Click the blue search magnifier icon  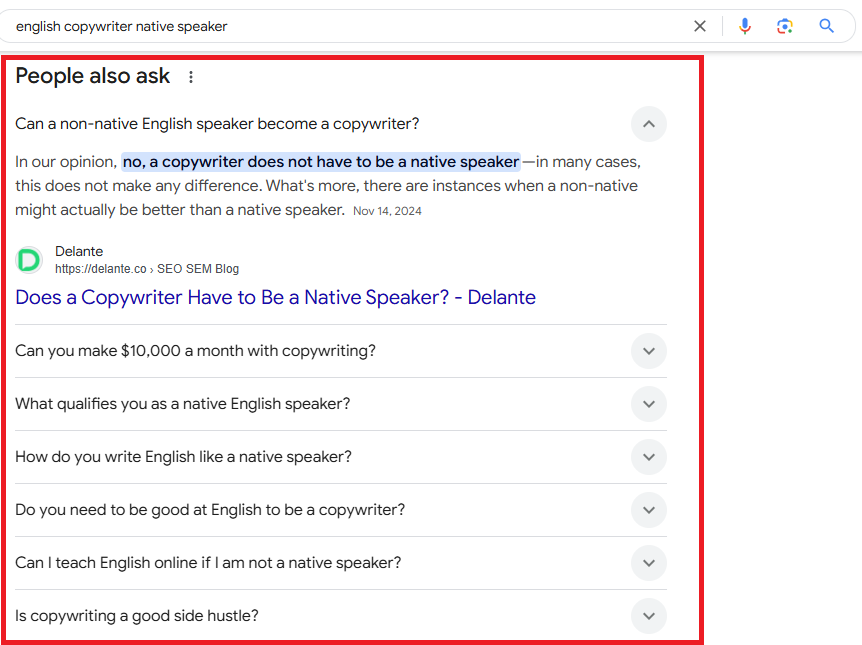[826, 25]
